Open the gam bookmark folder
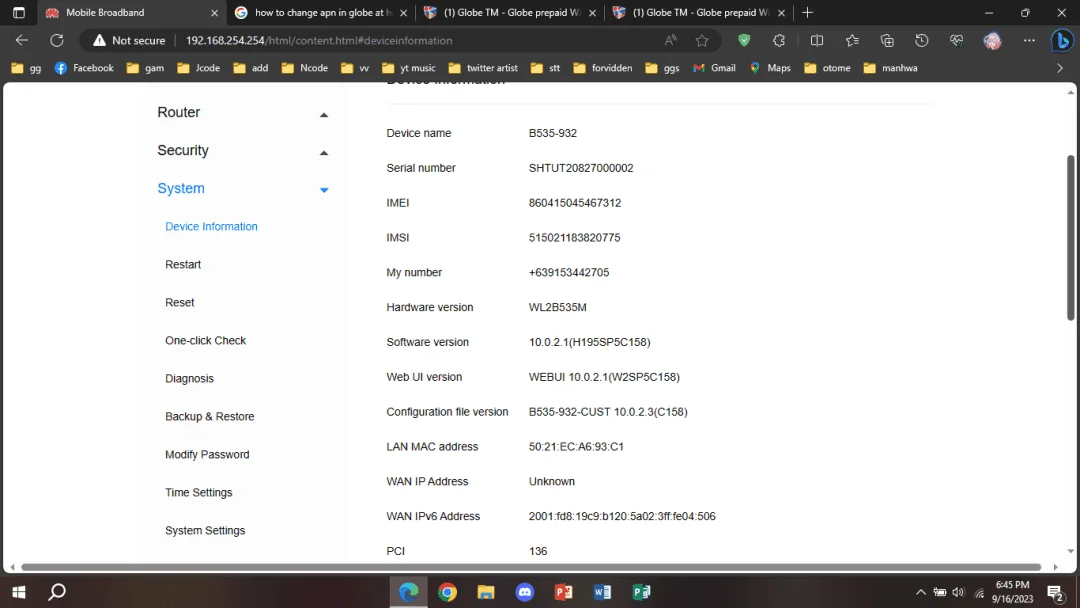This screenshot has height=608, width=1080. coord(145,68)
